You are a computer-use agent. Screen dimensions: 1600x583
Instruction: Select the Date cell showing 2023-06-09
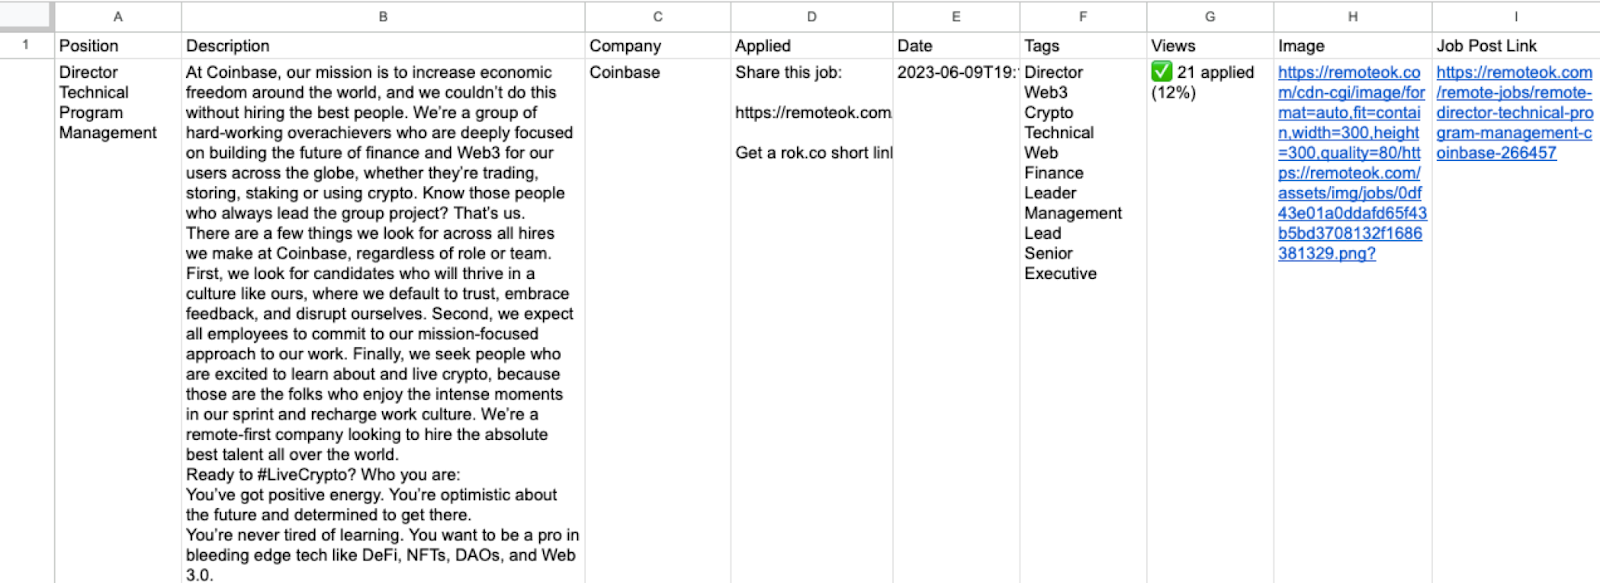click(955, 72)
